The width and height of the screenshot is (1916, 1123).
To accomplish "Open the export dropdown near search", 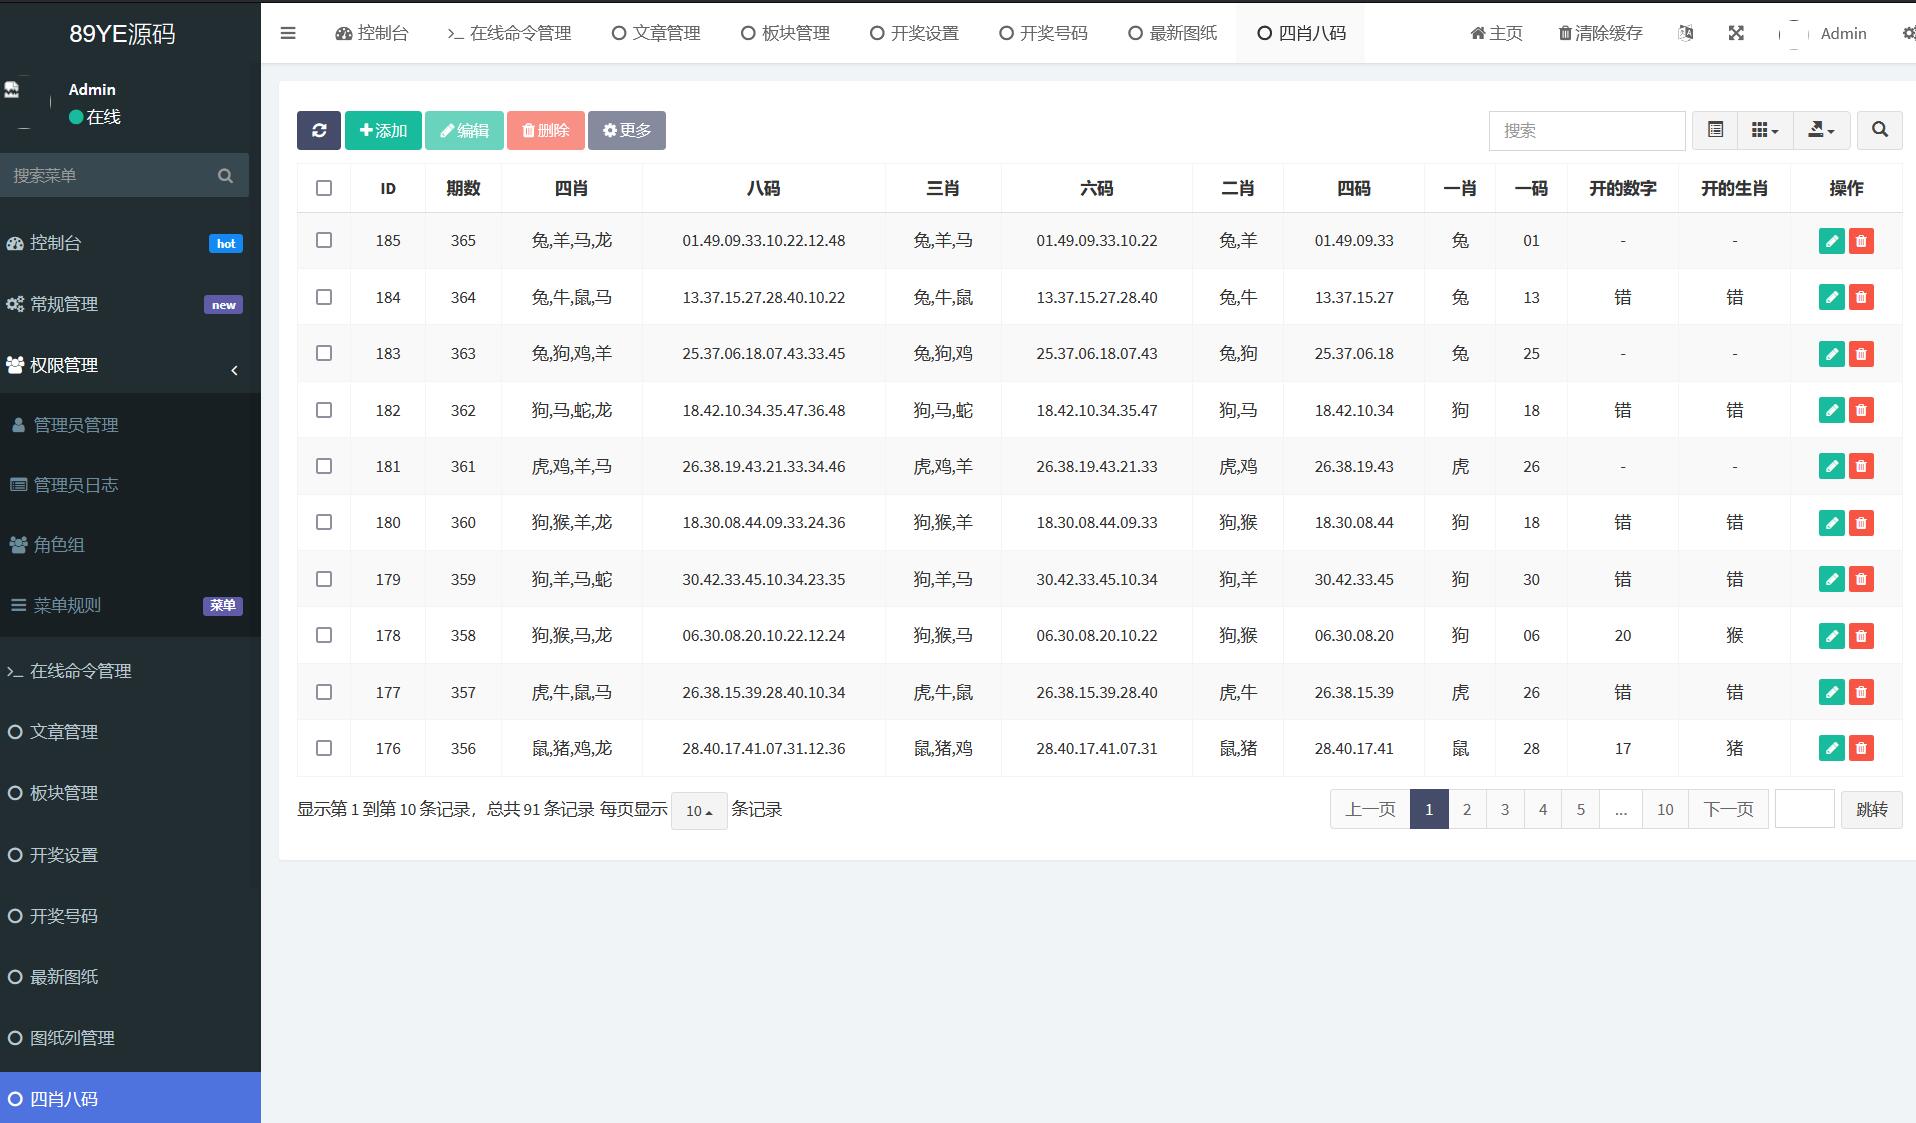I will (1821, 130).
